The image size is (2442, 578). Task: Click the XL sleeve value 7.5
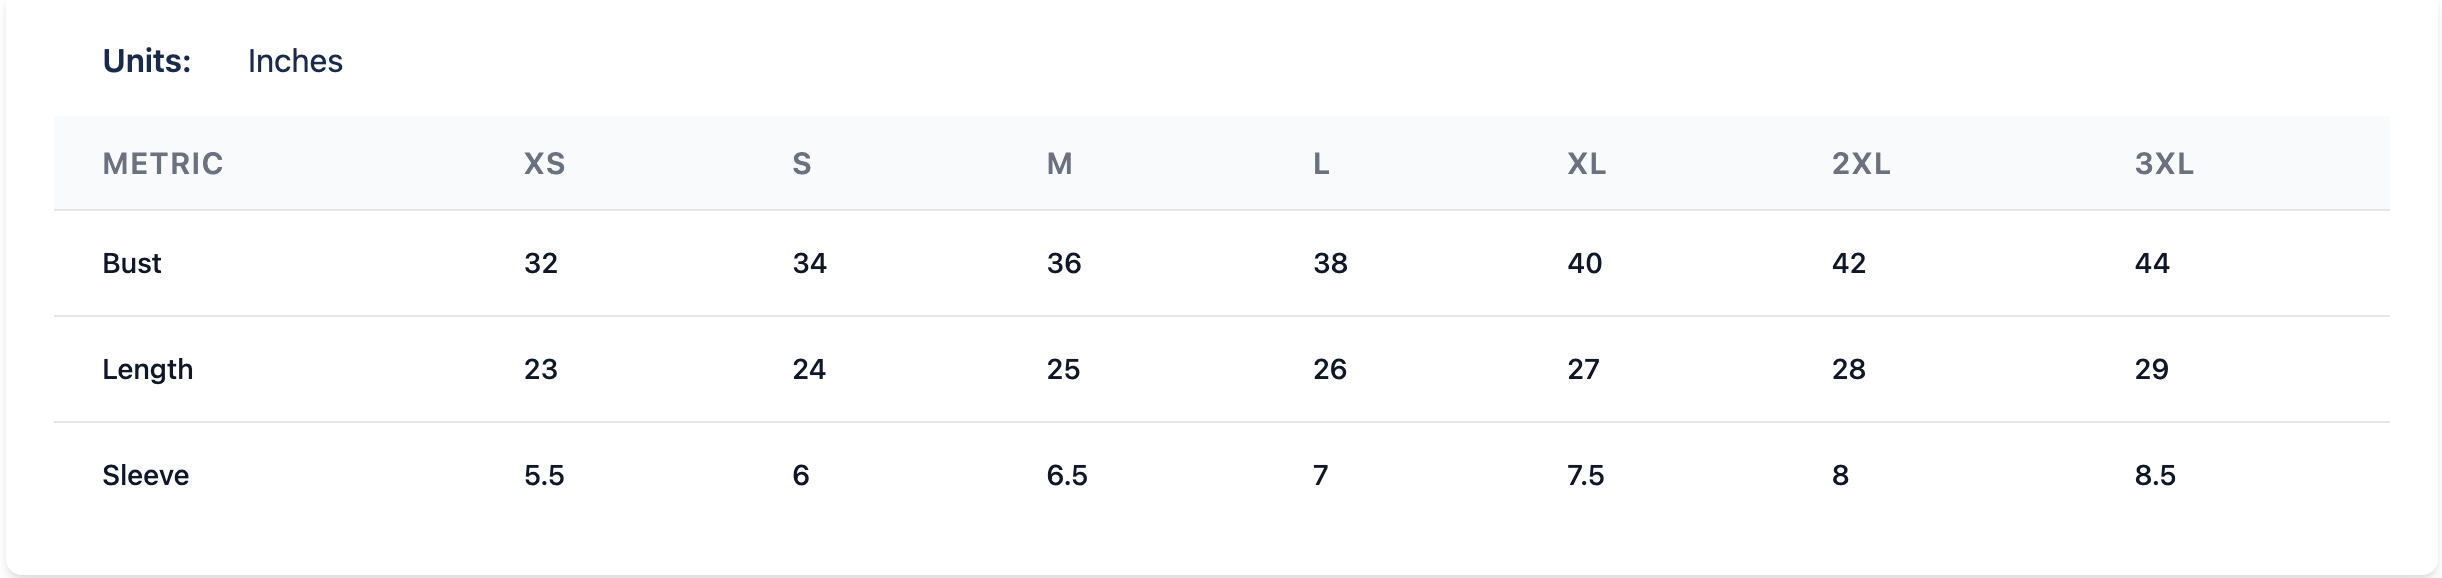coord(1585,475)
